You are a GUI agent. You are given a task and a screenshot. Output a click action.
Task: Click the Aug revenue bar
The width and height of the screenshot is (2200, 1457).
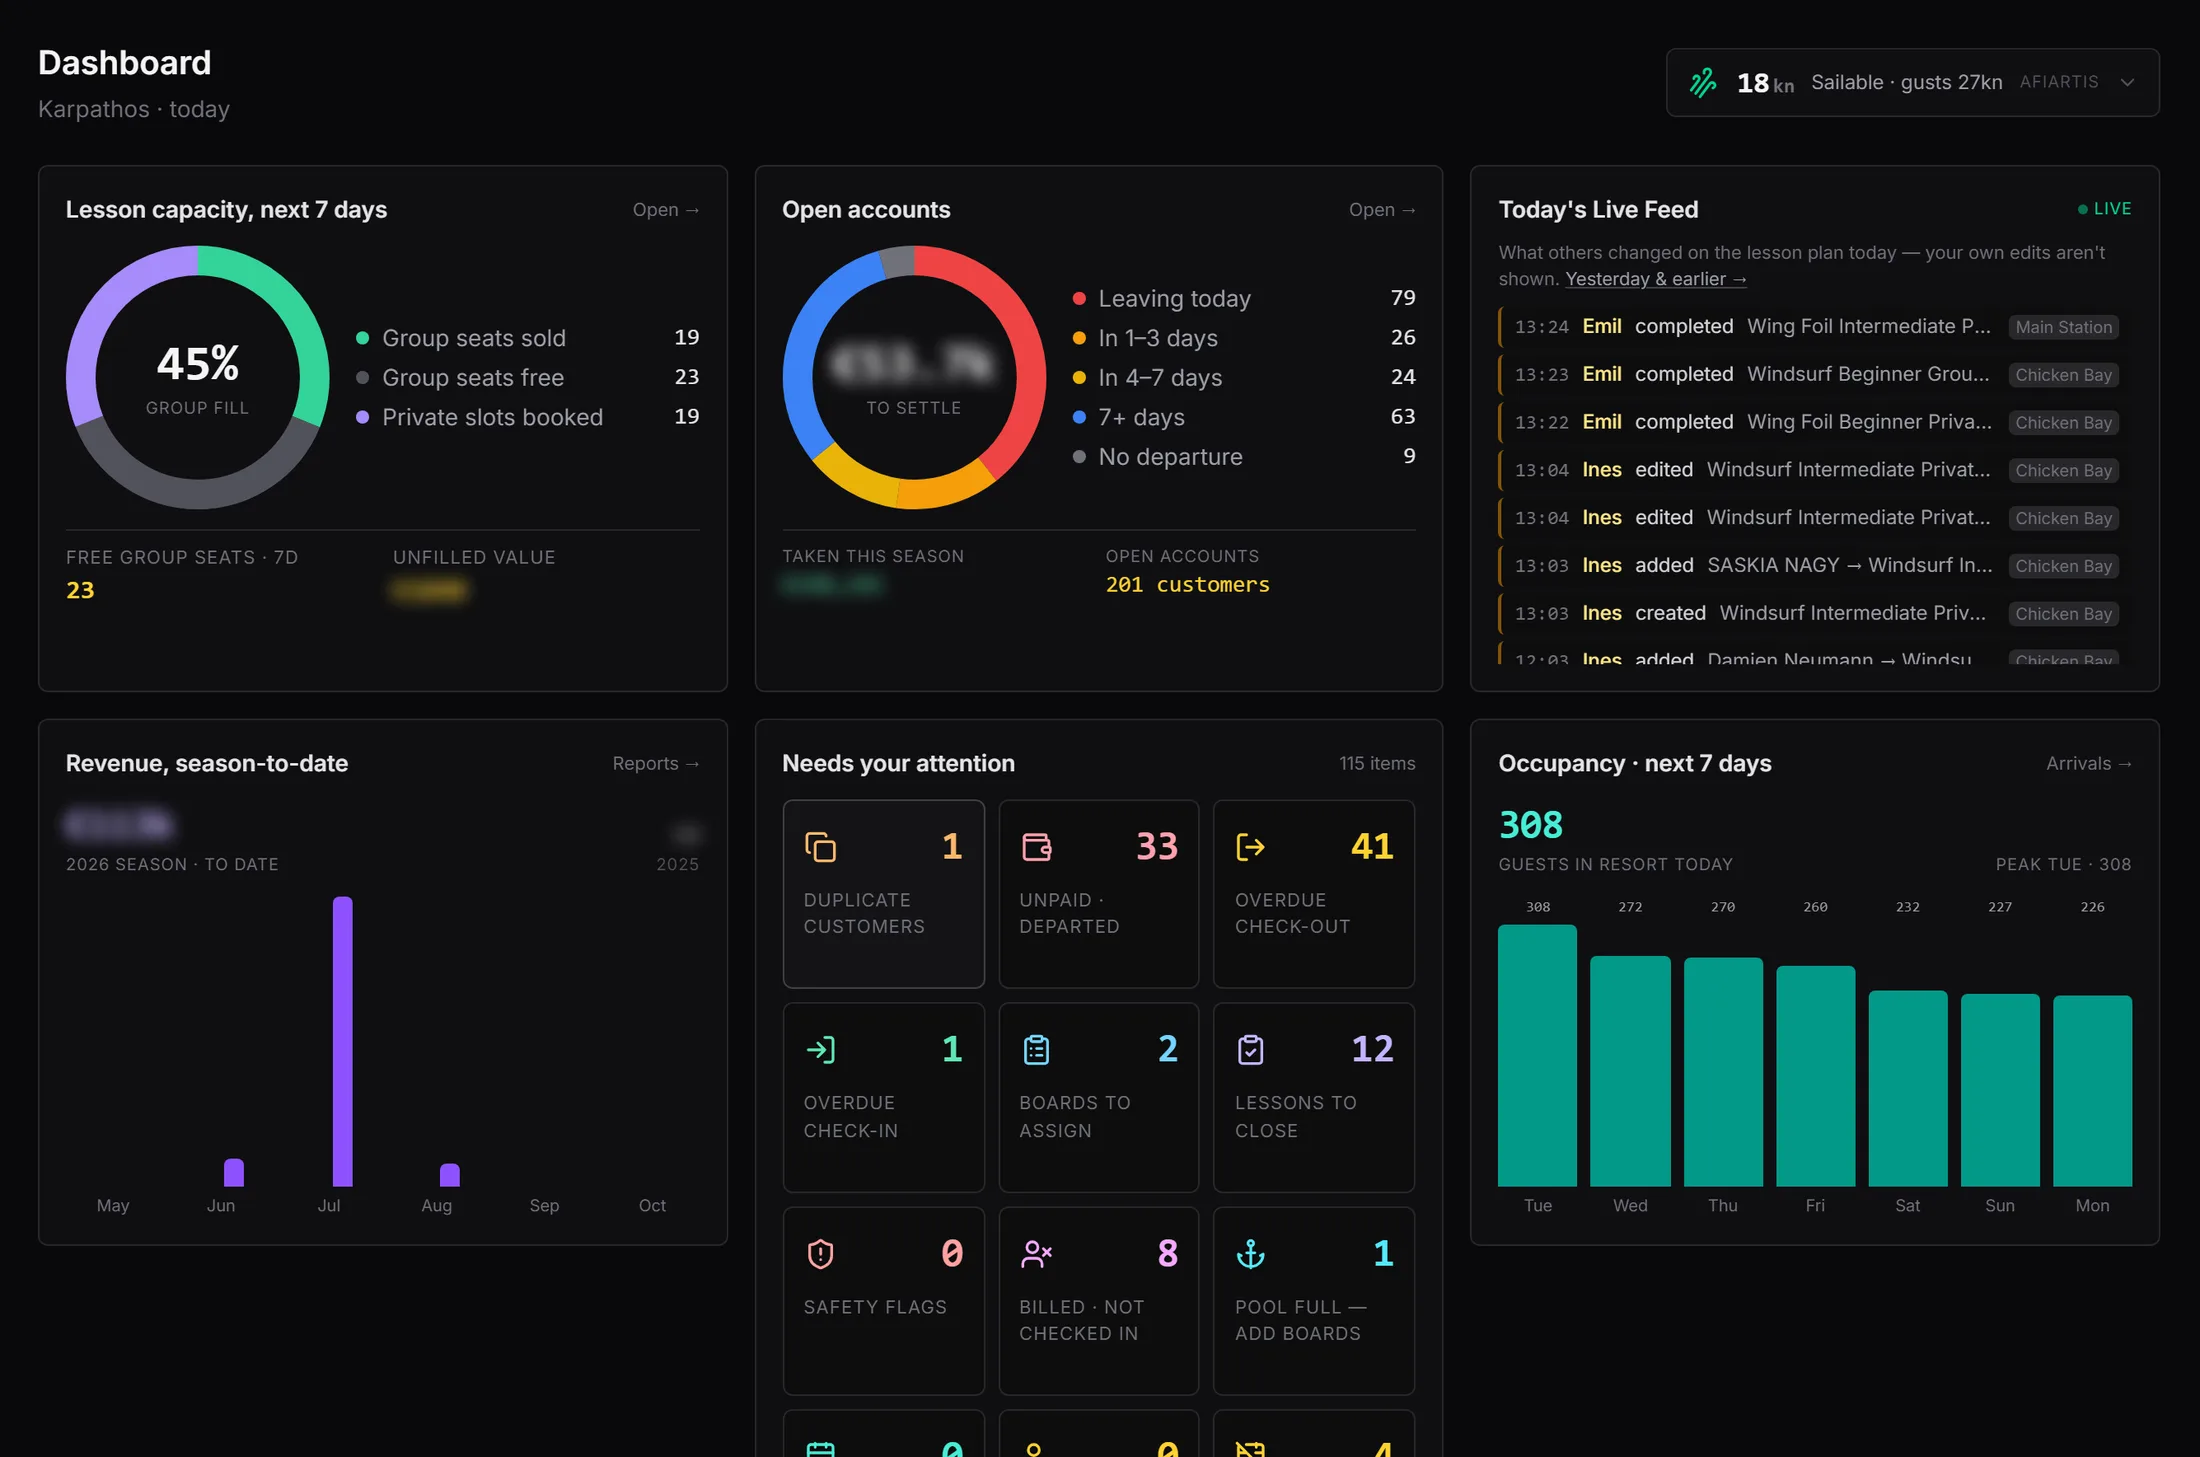450,1174
